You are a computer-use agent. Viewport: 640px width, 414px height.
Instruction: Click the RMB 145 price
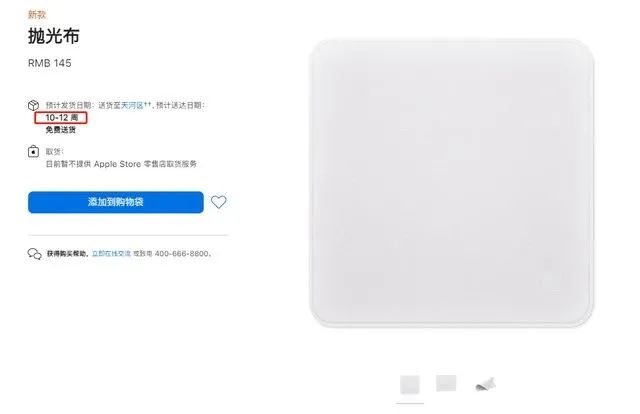[49, 63]
